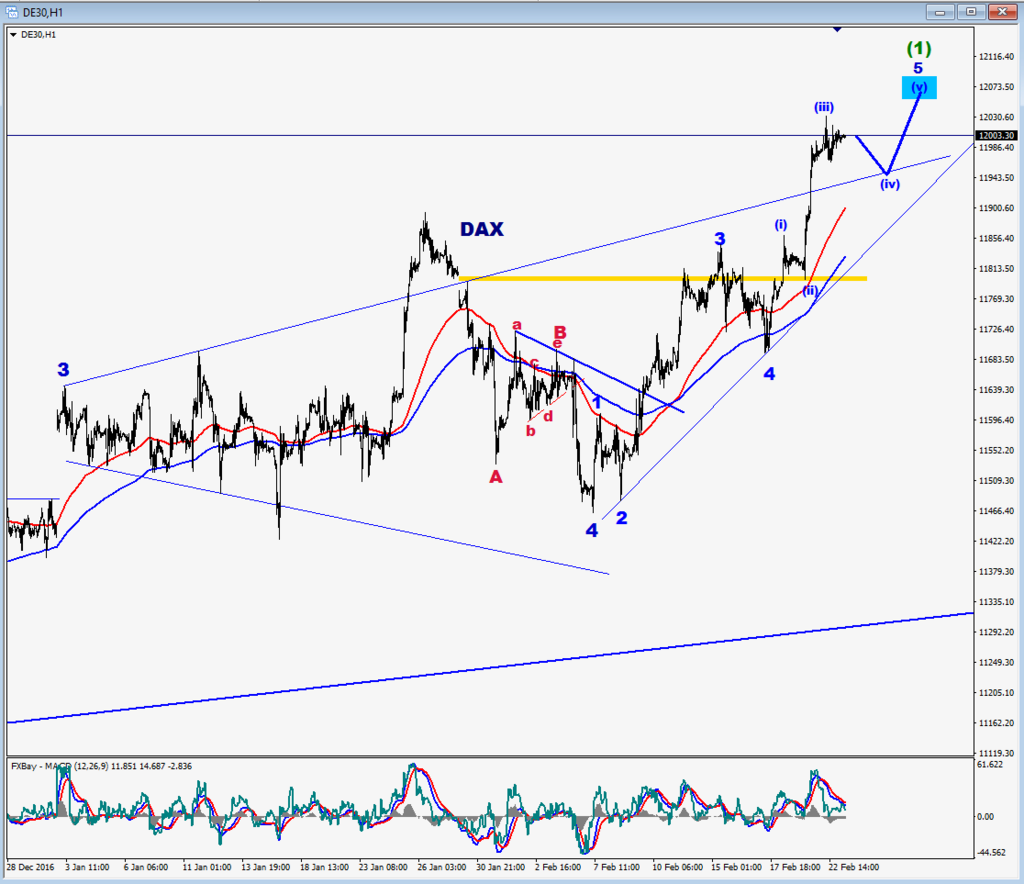
Task: Select the (i) wave label
Action: 780,225
